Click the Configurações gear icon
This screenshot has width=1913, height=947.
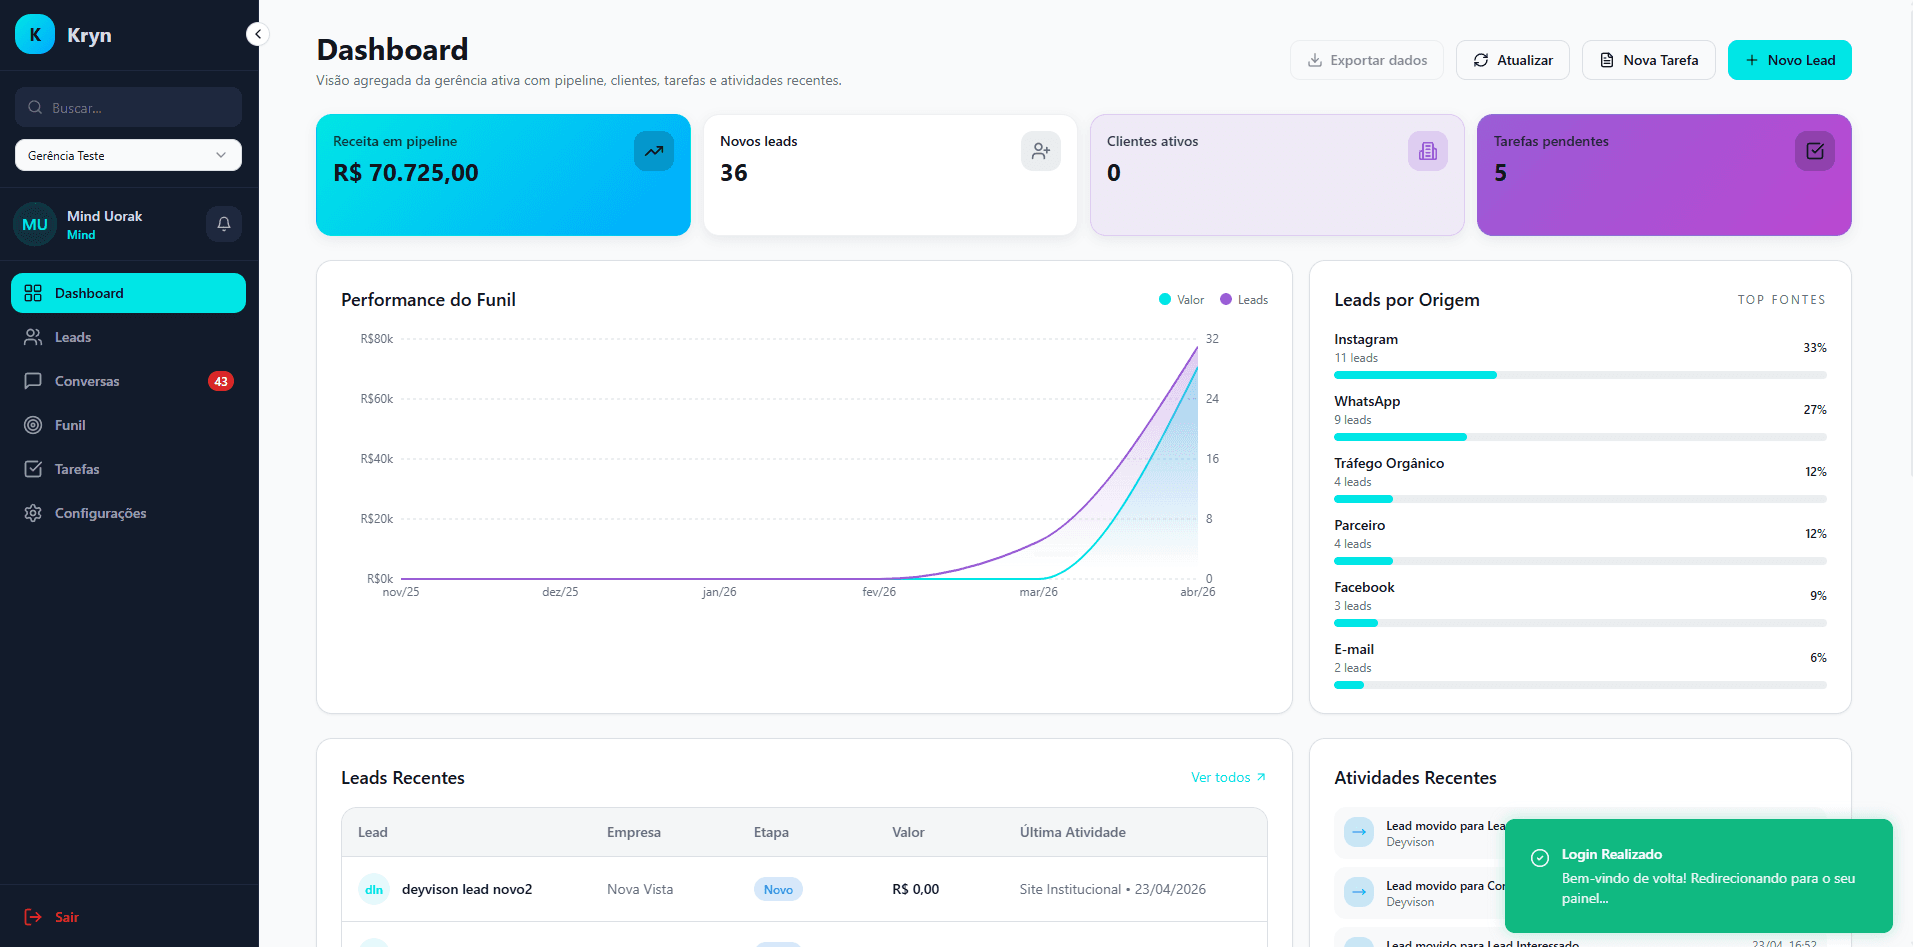point(34,513)
